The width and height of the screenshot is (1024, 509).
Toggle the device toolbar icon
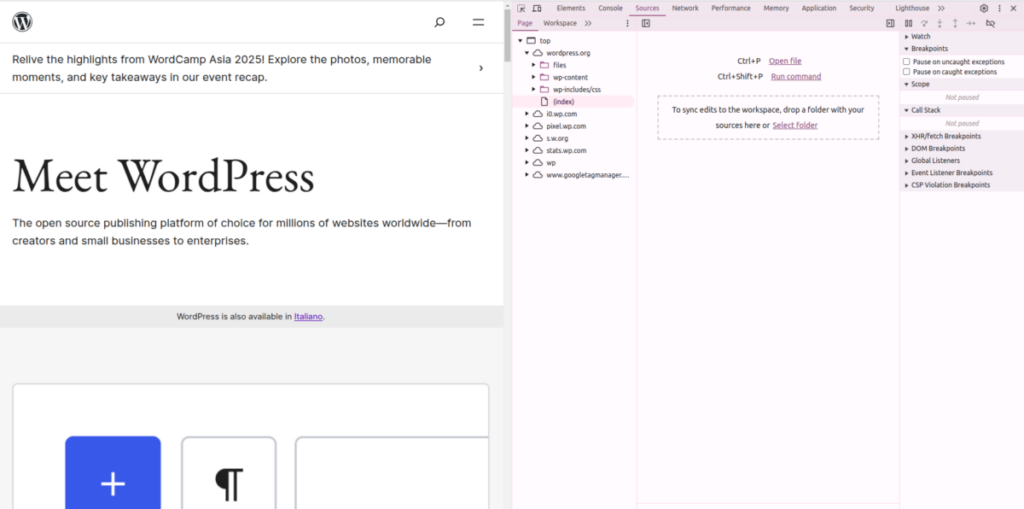point(536,8)
